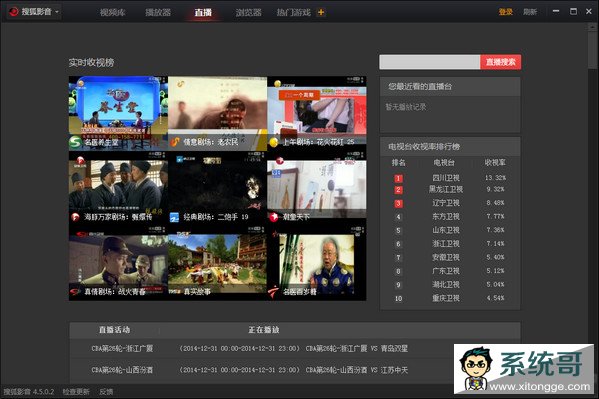Open the 热门游戏 tab
The width and height of the screenshot is (599, 399).
tap(293, 12)
